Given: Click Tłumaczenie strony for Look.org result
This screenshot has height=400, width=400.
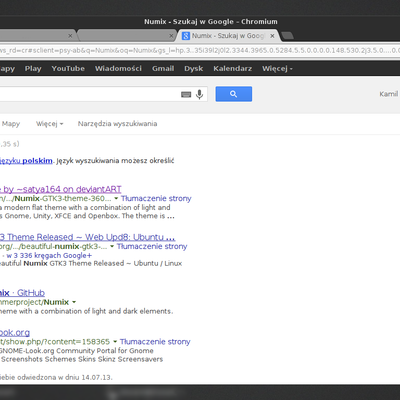Looking at the screenshot, I should click(x=155, y=342).
